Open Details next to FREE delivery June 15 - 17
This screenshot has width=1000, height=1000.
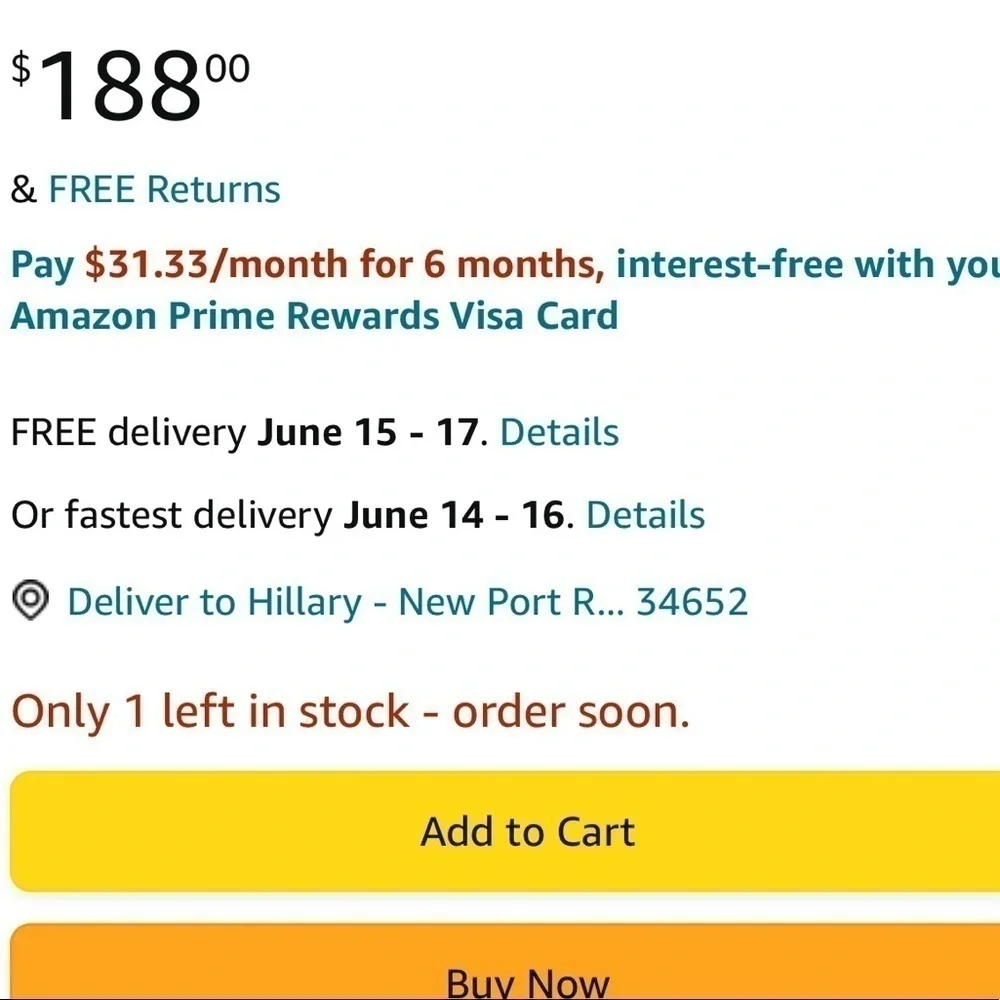coord(559,432)
